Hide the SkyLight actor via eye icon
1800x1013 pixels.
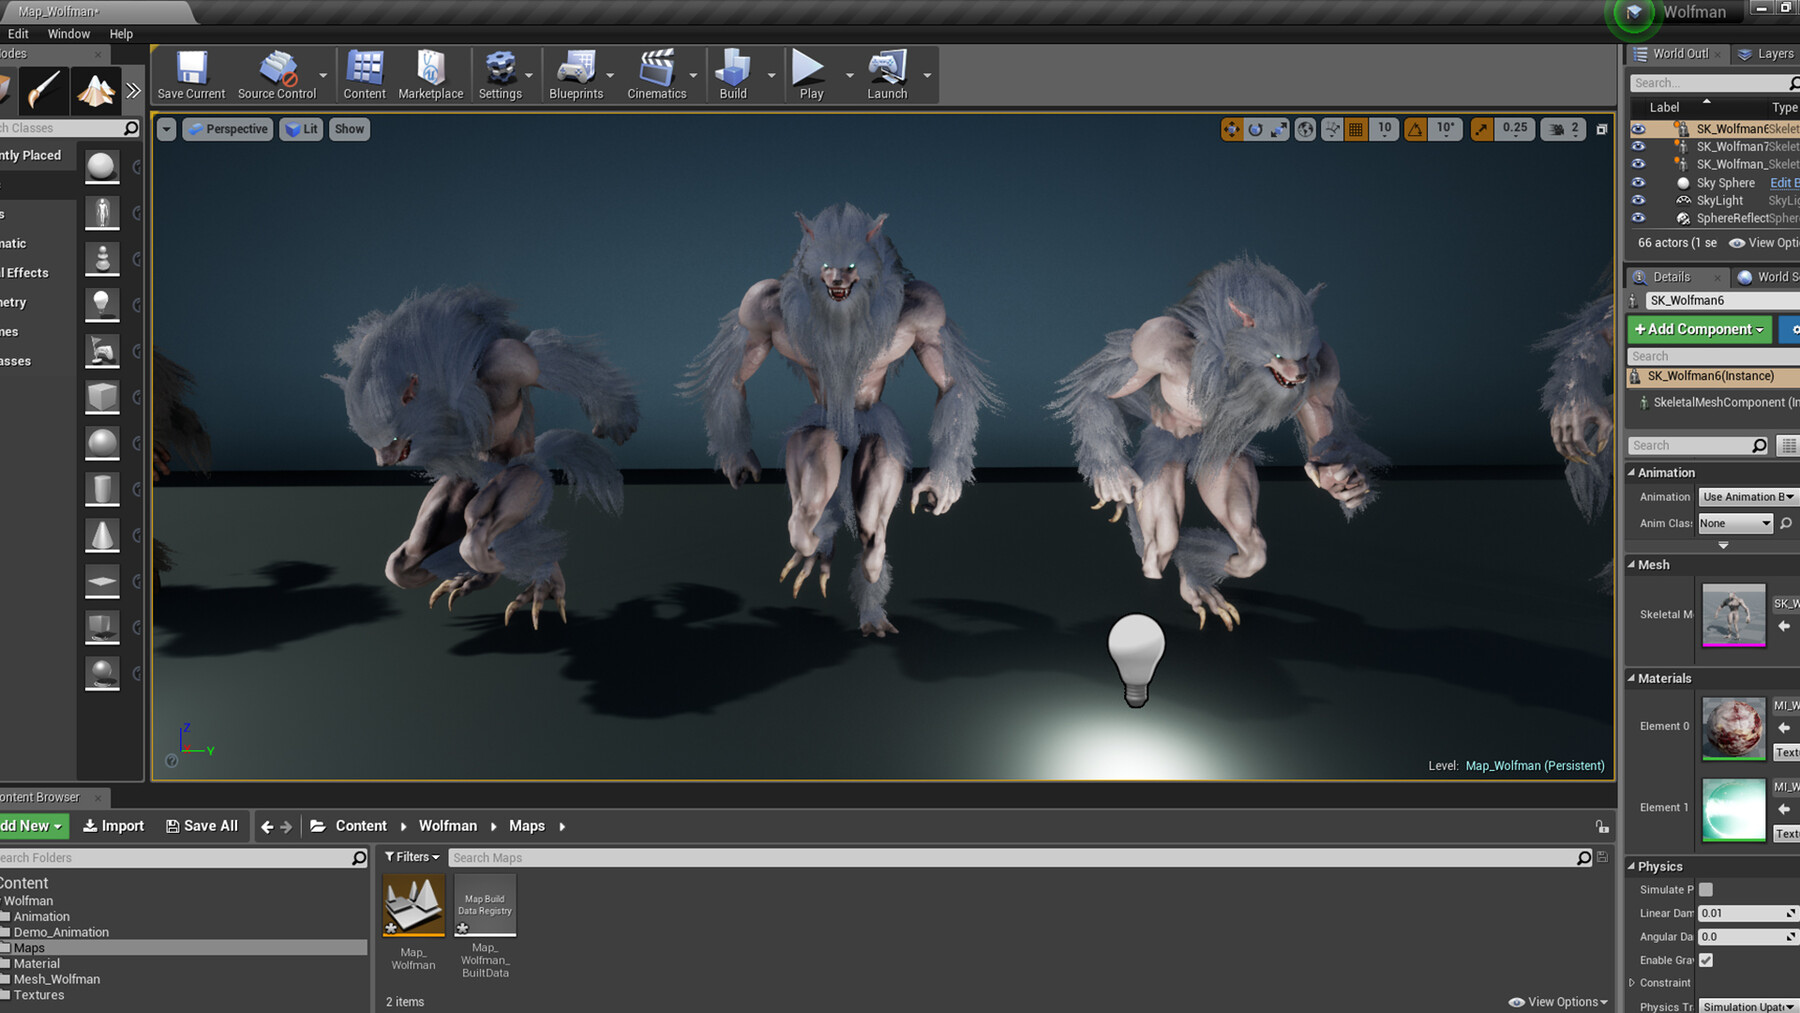point(1638,200)
